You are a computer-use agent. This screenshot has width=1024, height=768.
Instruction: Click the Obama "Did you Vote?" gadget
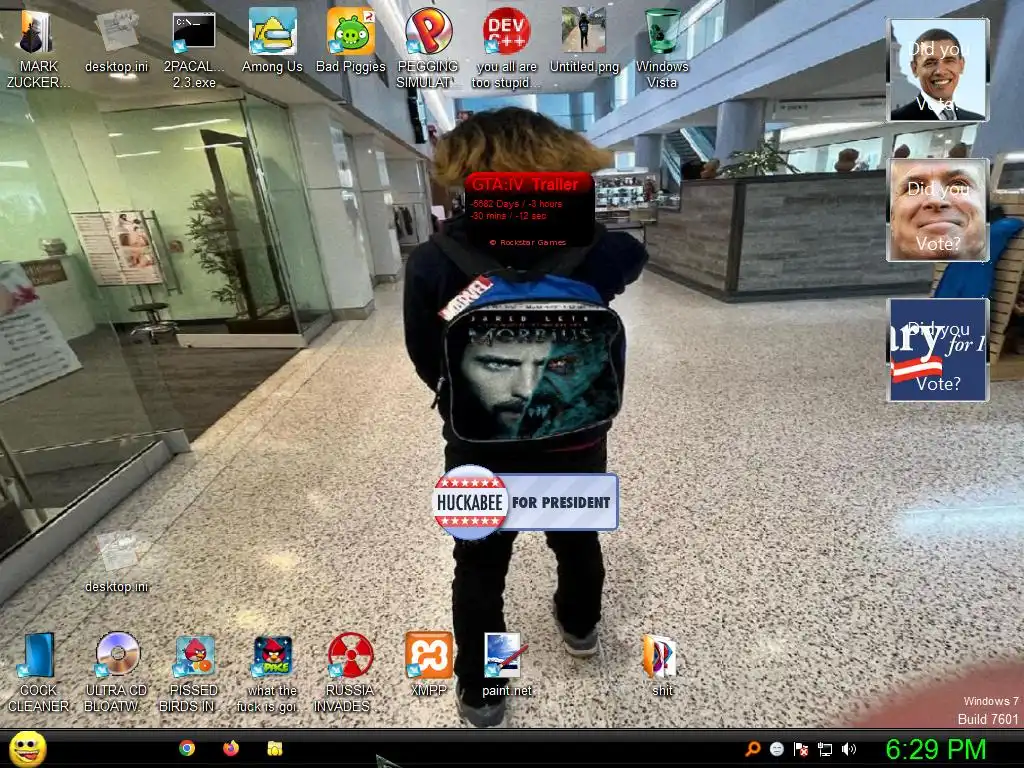click(938, 70)
